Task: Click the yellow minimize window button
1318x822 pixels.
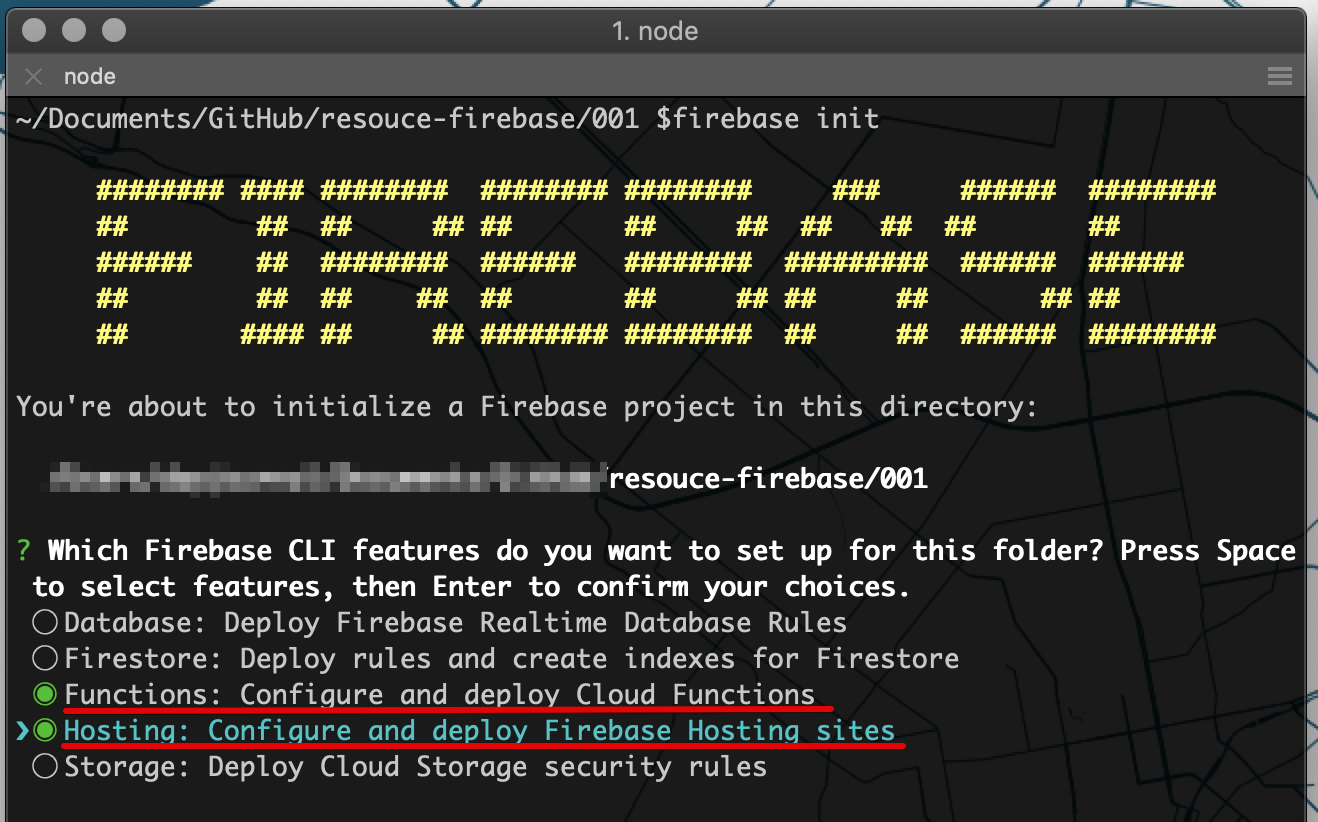Action: point(74,30)
